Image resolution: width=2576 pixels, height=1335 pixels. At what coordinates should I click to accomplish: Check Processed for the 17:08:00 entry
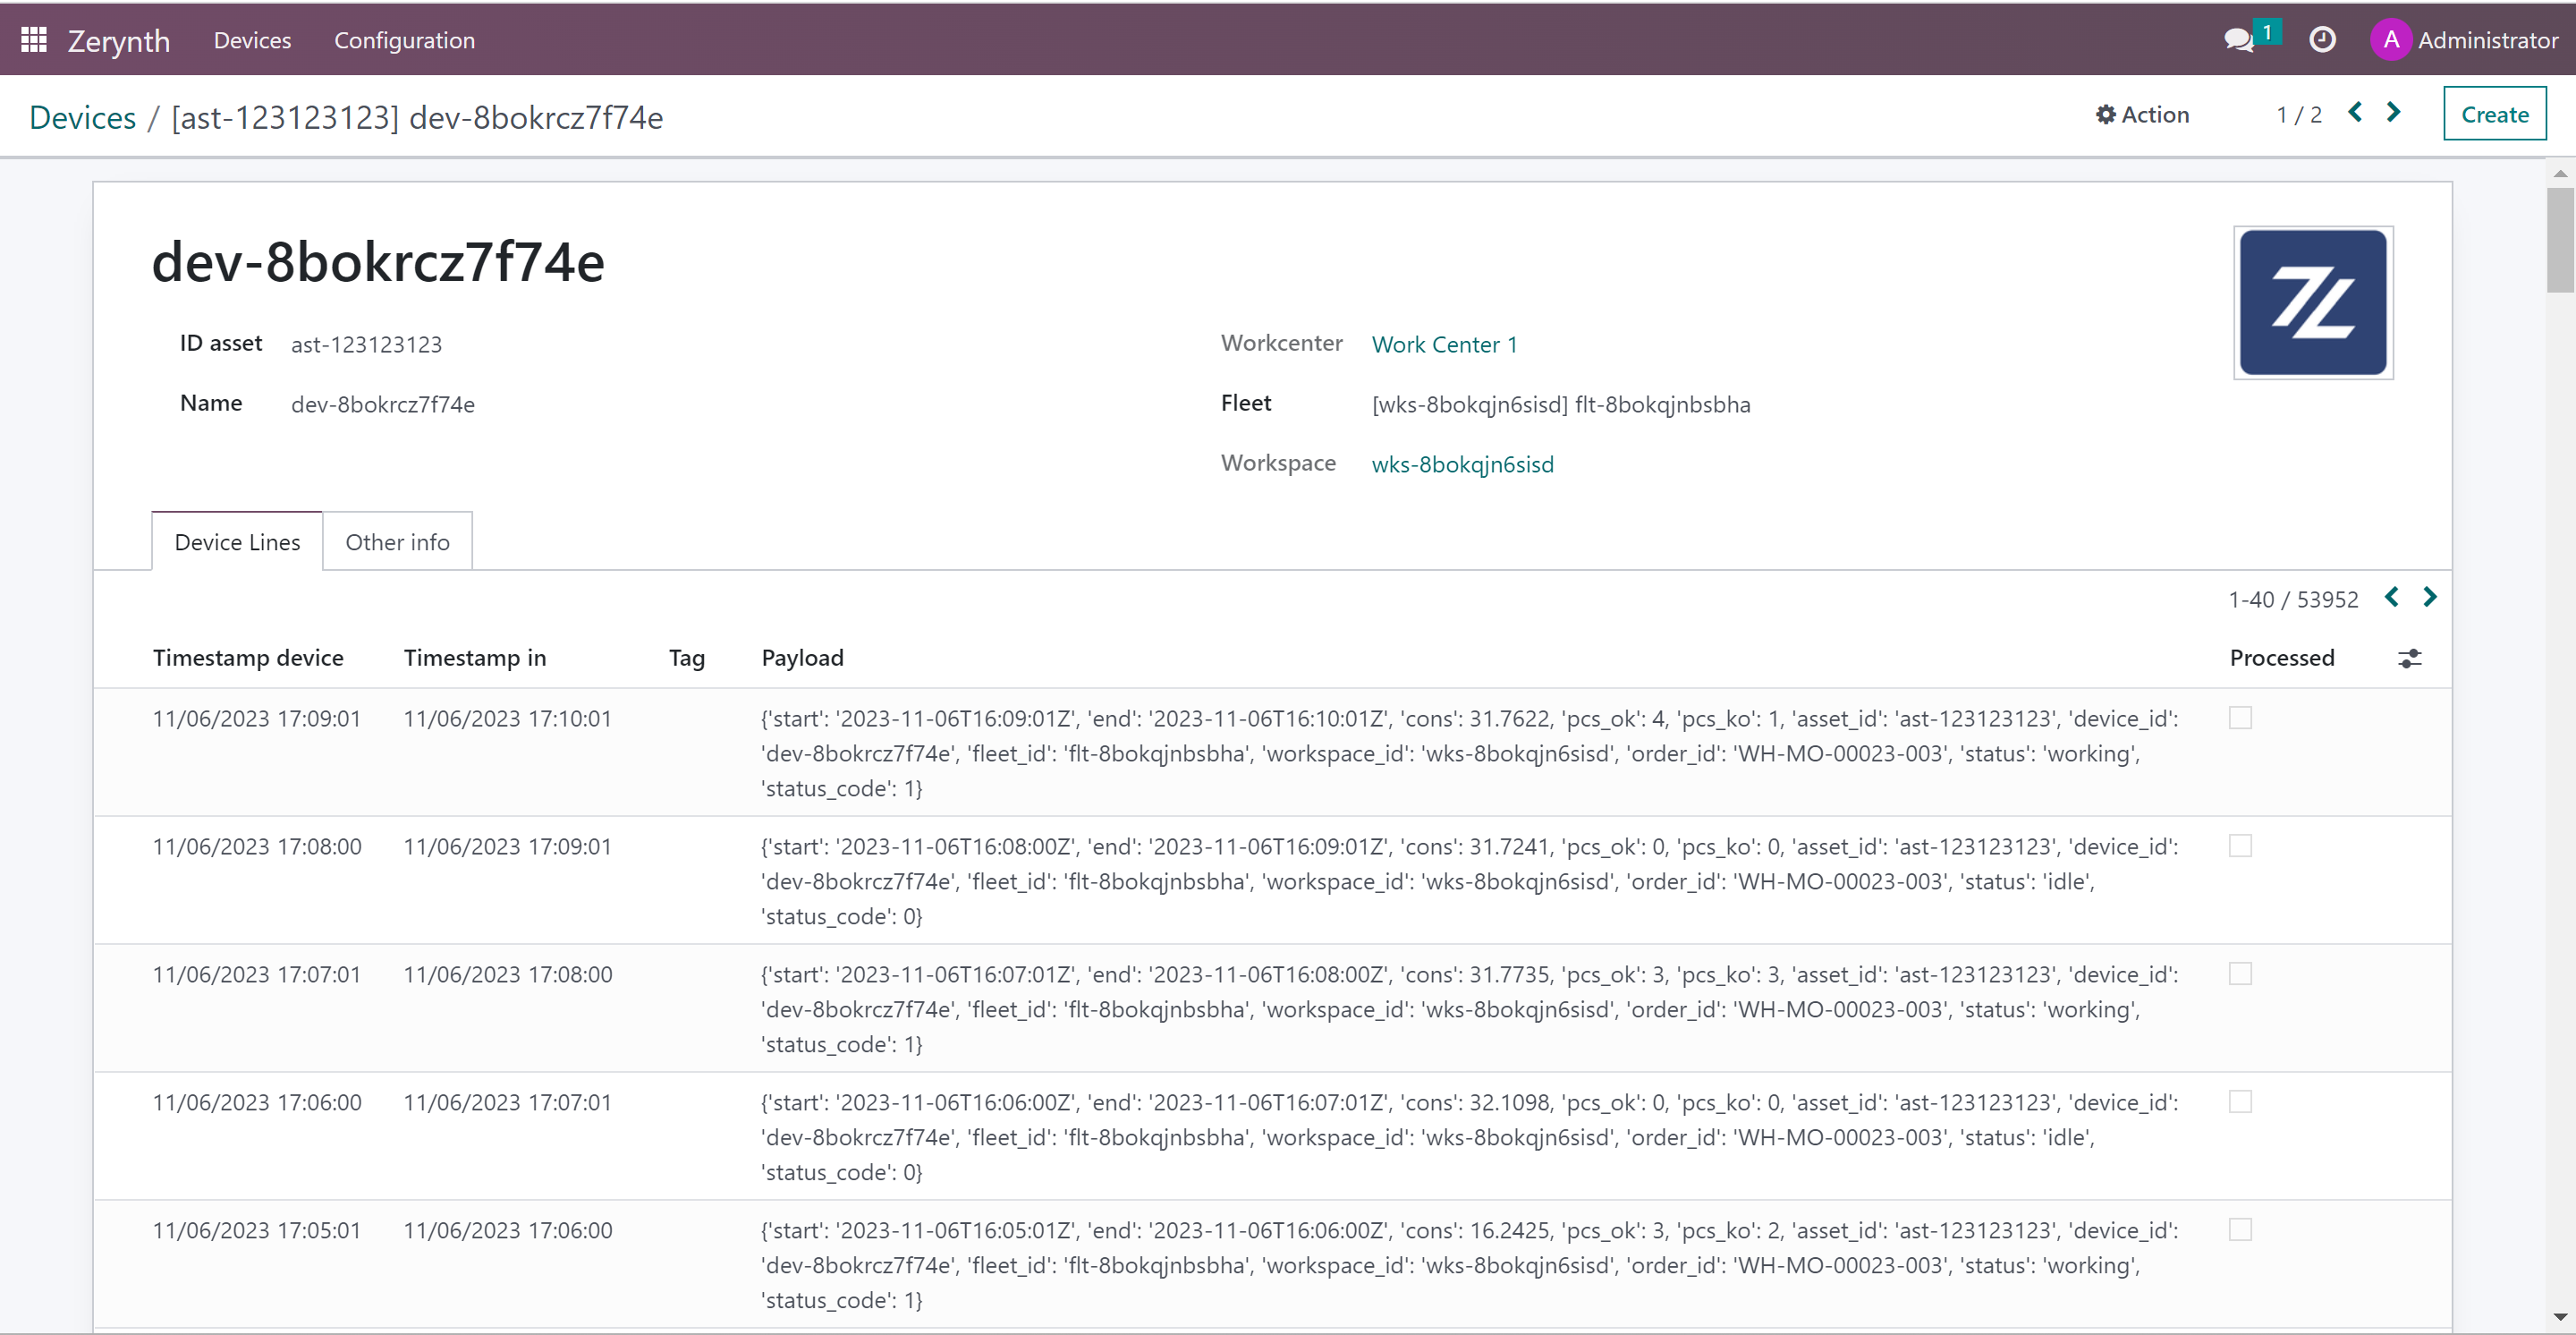(x=2240, y=845)
